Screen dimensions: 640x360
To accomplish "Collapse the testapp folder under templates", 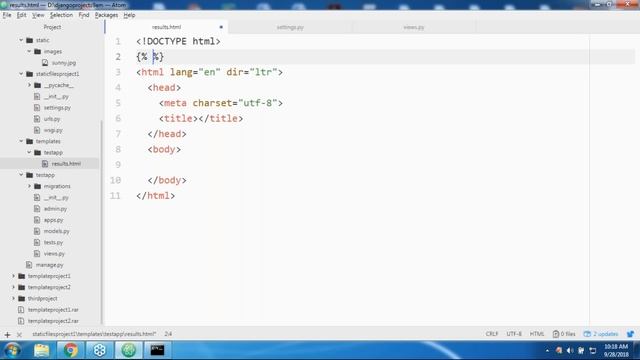I will 29,152.
